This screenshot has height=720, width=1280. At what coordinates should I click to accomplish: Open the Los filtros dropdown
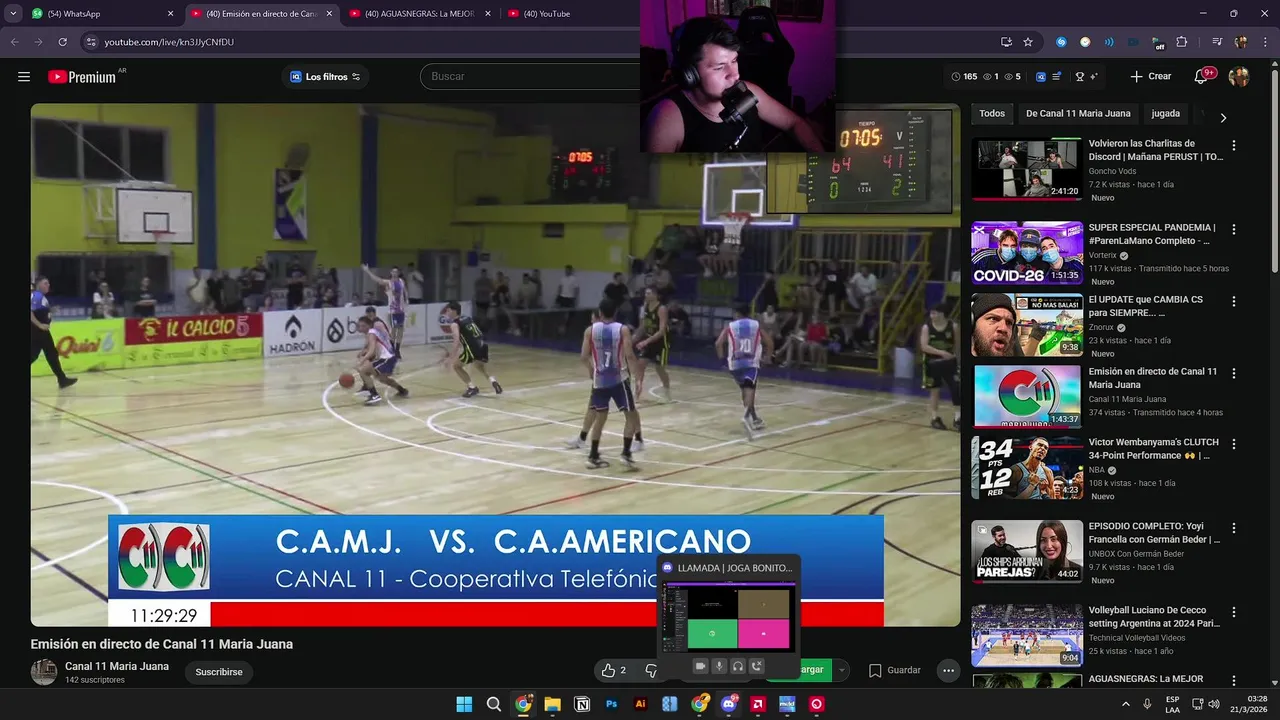(x=325, y=77)
